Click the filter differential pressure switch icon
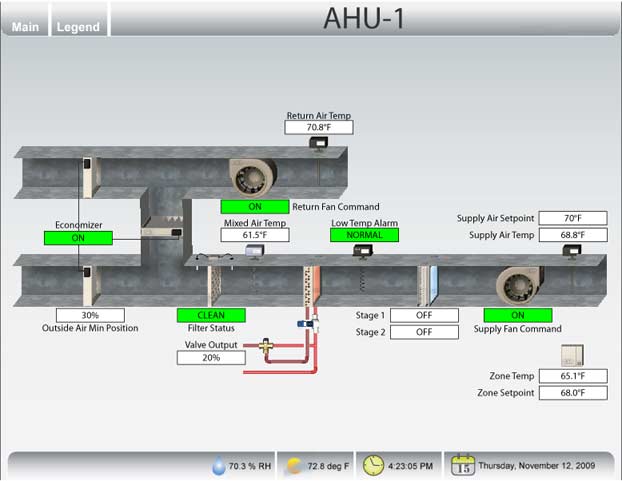This screenshot has height=481, width=622. (215, 261)
